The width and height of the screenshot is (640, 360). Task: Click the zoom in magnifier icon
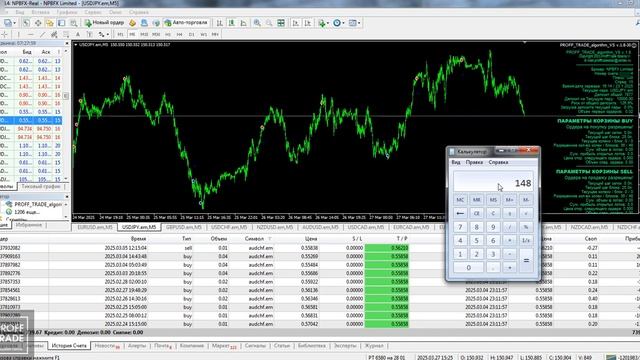coord(257,23)
